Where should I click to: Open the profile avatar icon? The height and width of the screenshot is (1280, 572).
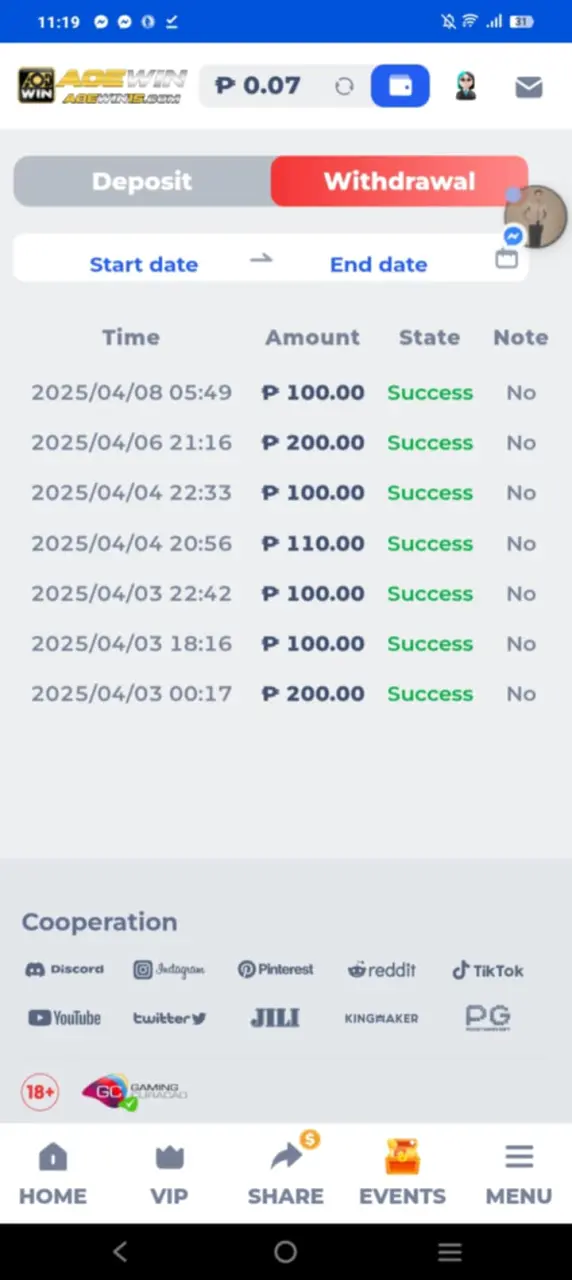pyautogui.click(x=466, y=86)
